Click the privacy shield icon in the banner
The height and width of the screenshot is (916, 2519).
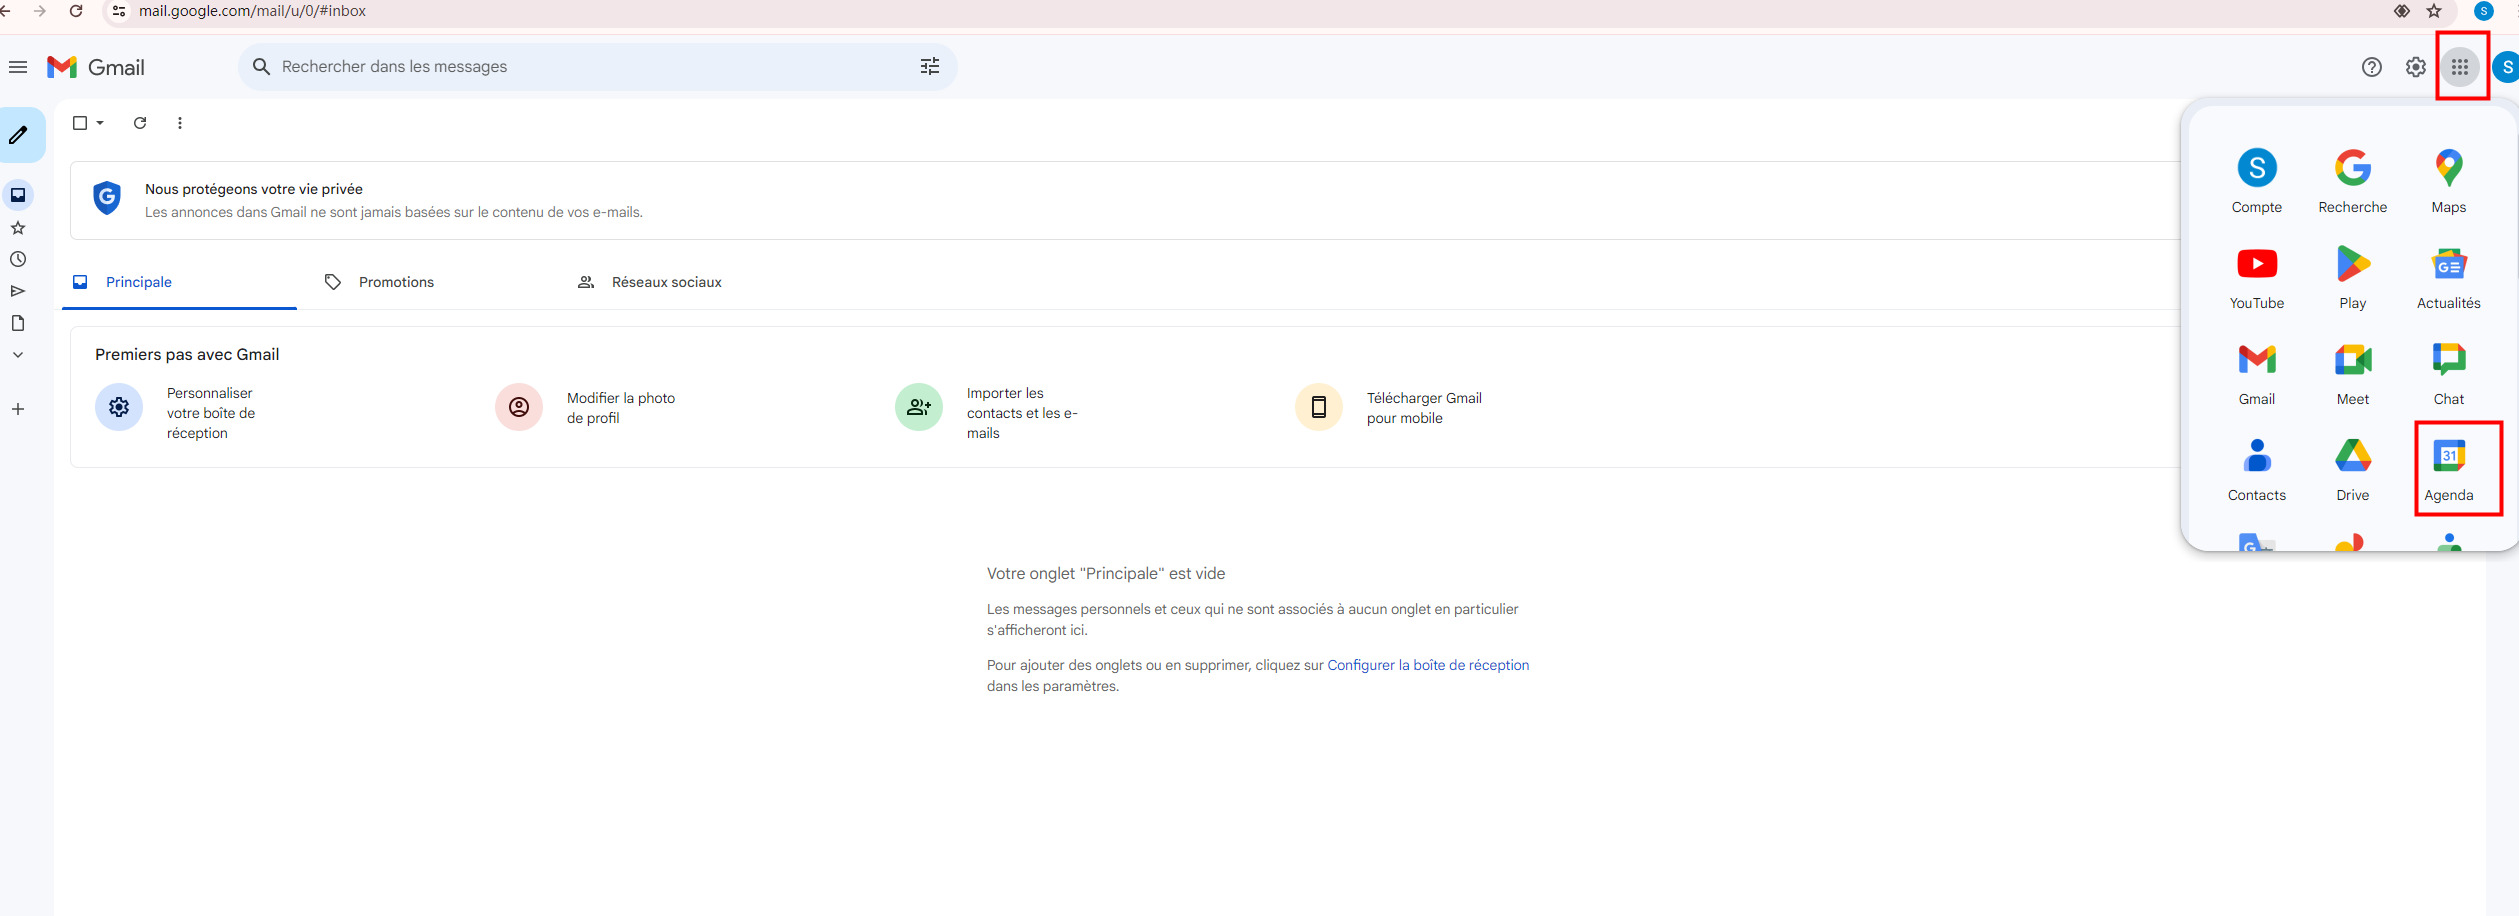coord(107,198)
